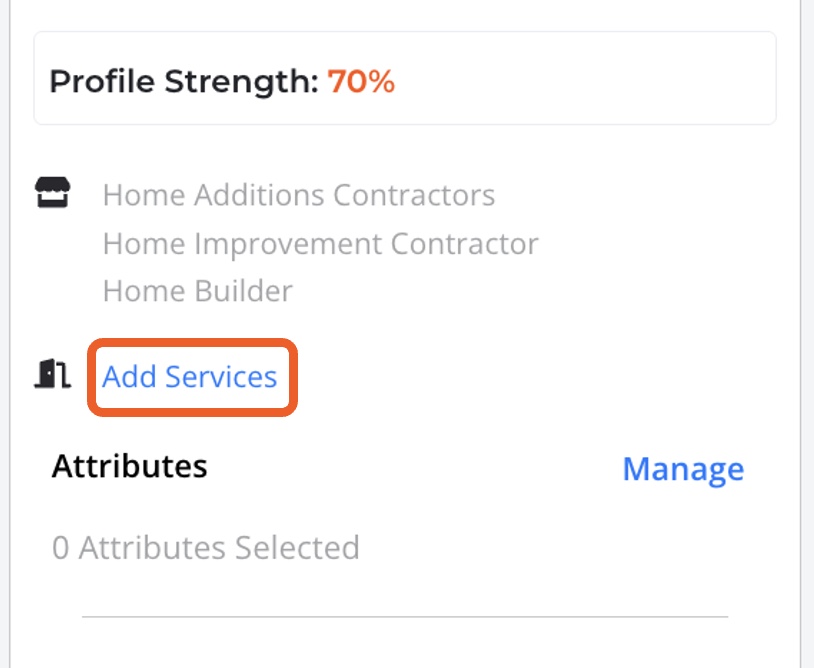Click the word Selected under Attributes
Viewport: 814px width, 668px height.
click(297, 548)
